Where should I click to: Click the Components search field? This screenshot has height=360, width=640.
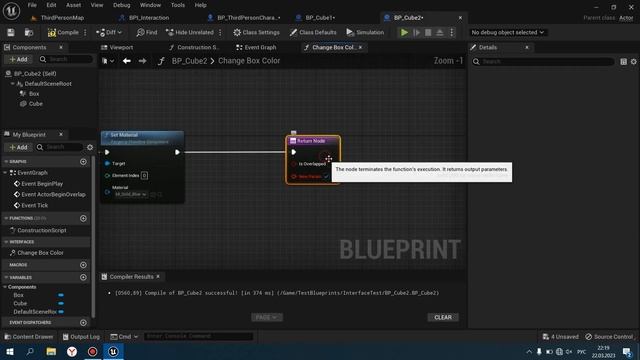(66, 59)
